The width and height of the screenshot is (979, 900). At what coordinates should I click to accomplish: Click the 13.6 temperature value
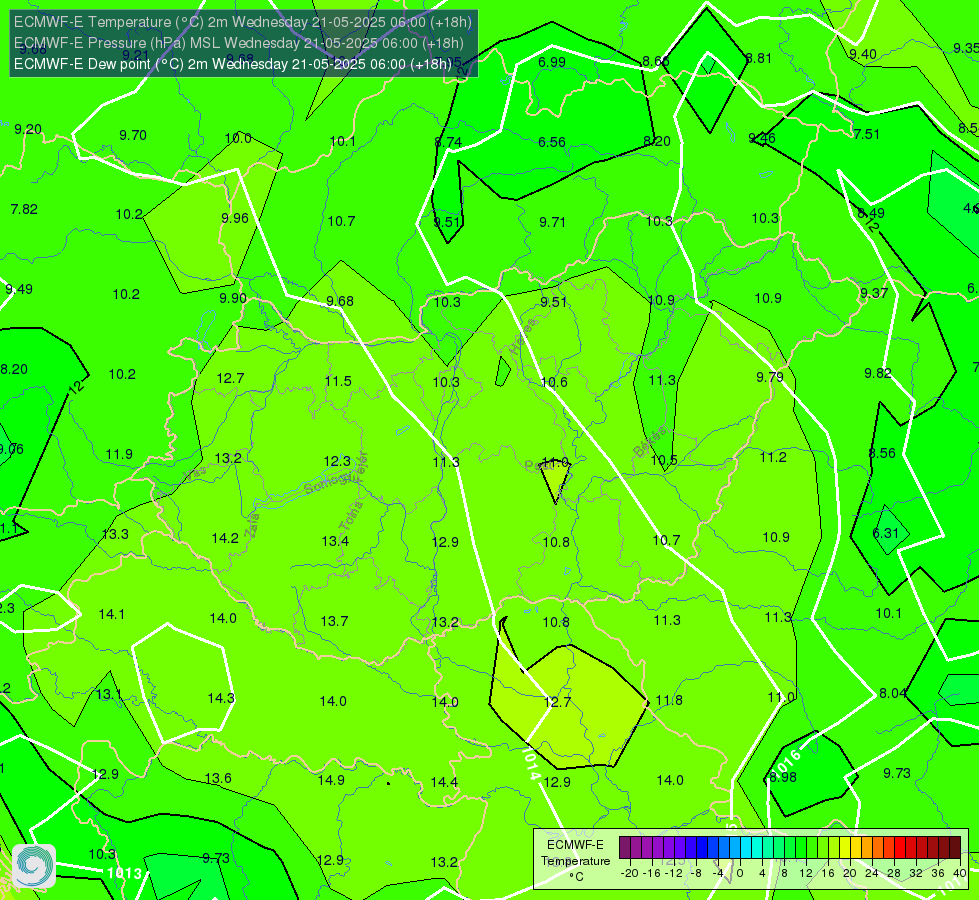tap(218, 778)
